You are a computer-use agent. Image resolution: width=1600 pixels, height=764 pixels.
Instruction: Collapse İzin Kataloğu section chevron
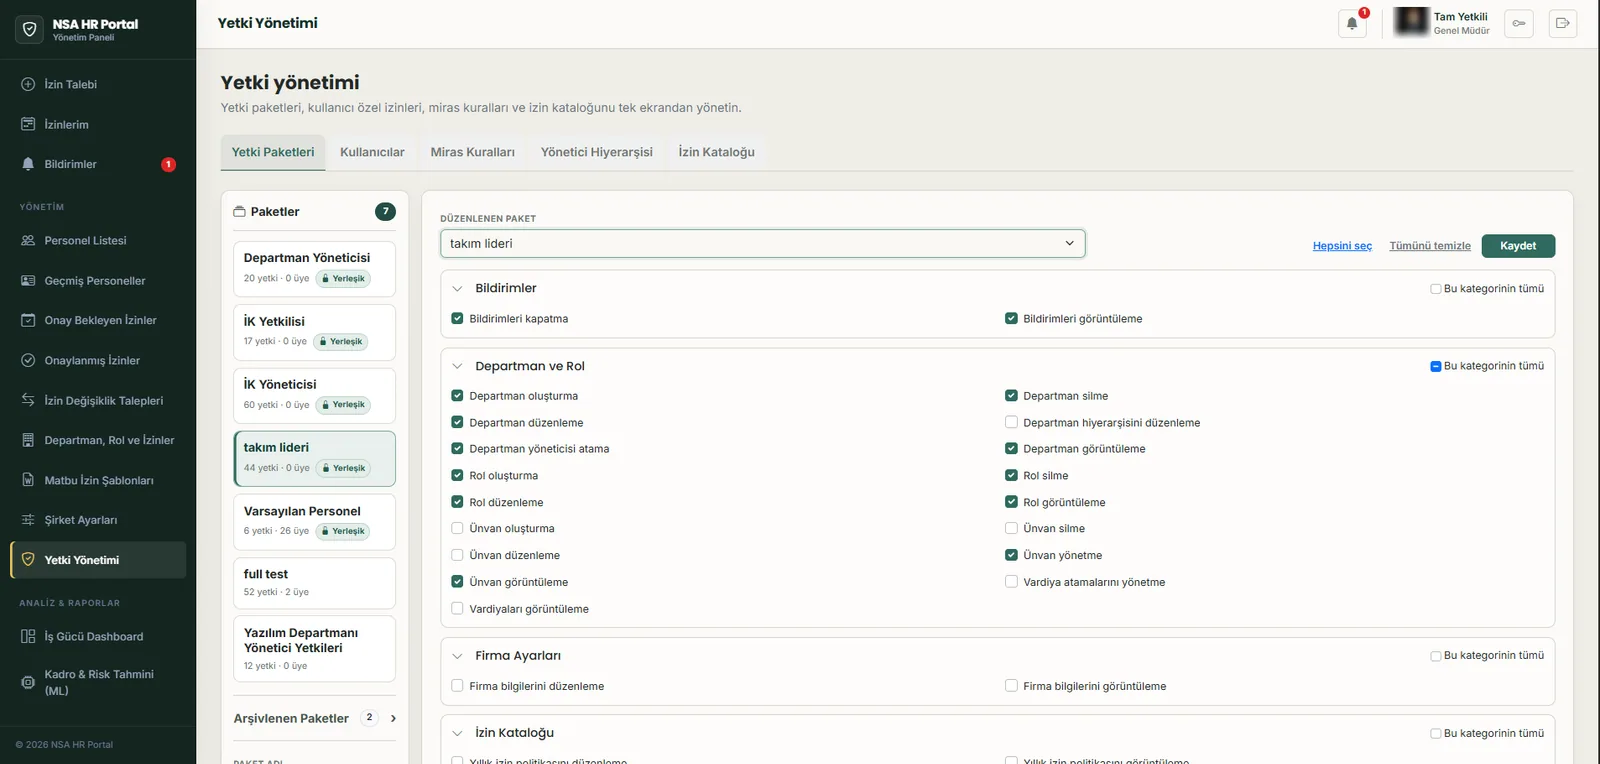[457, 733]
